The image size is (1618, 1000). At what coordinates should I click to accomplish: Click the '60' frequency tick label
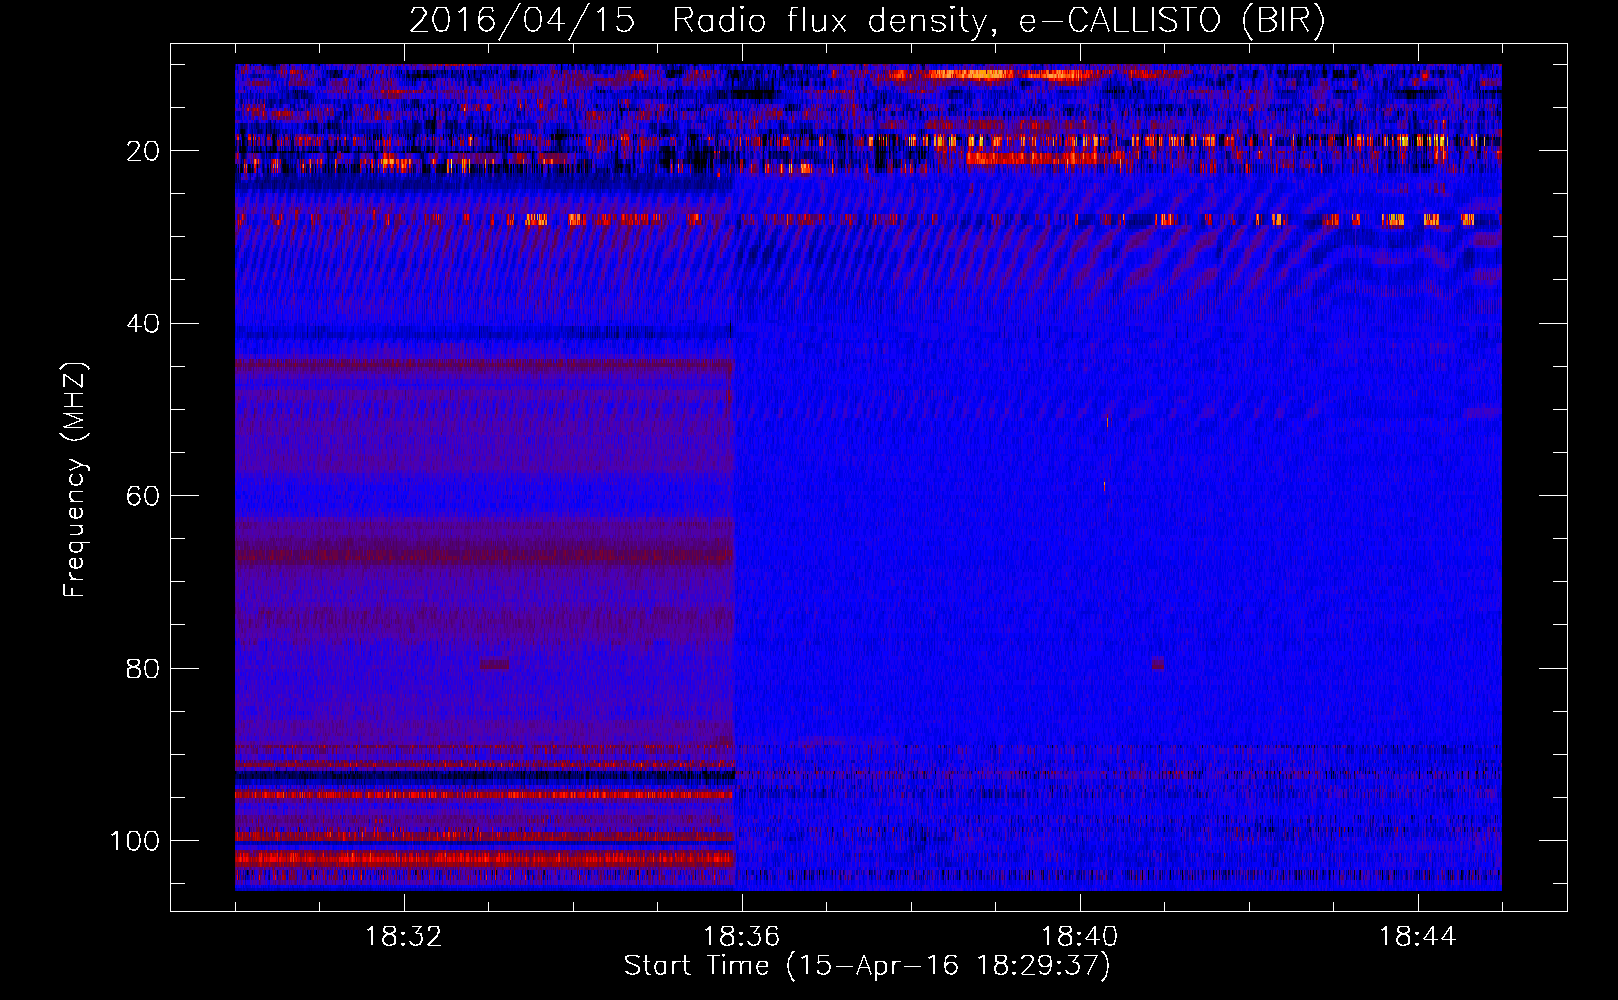point(143,496)
